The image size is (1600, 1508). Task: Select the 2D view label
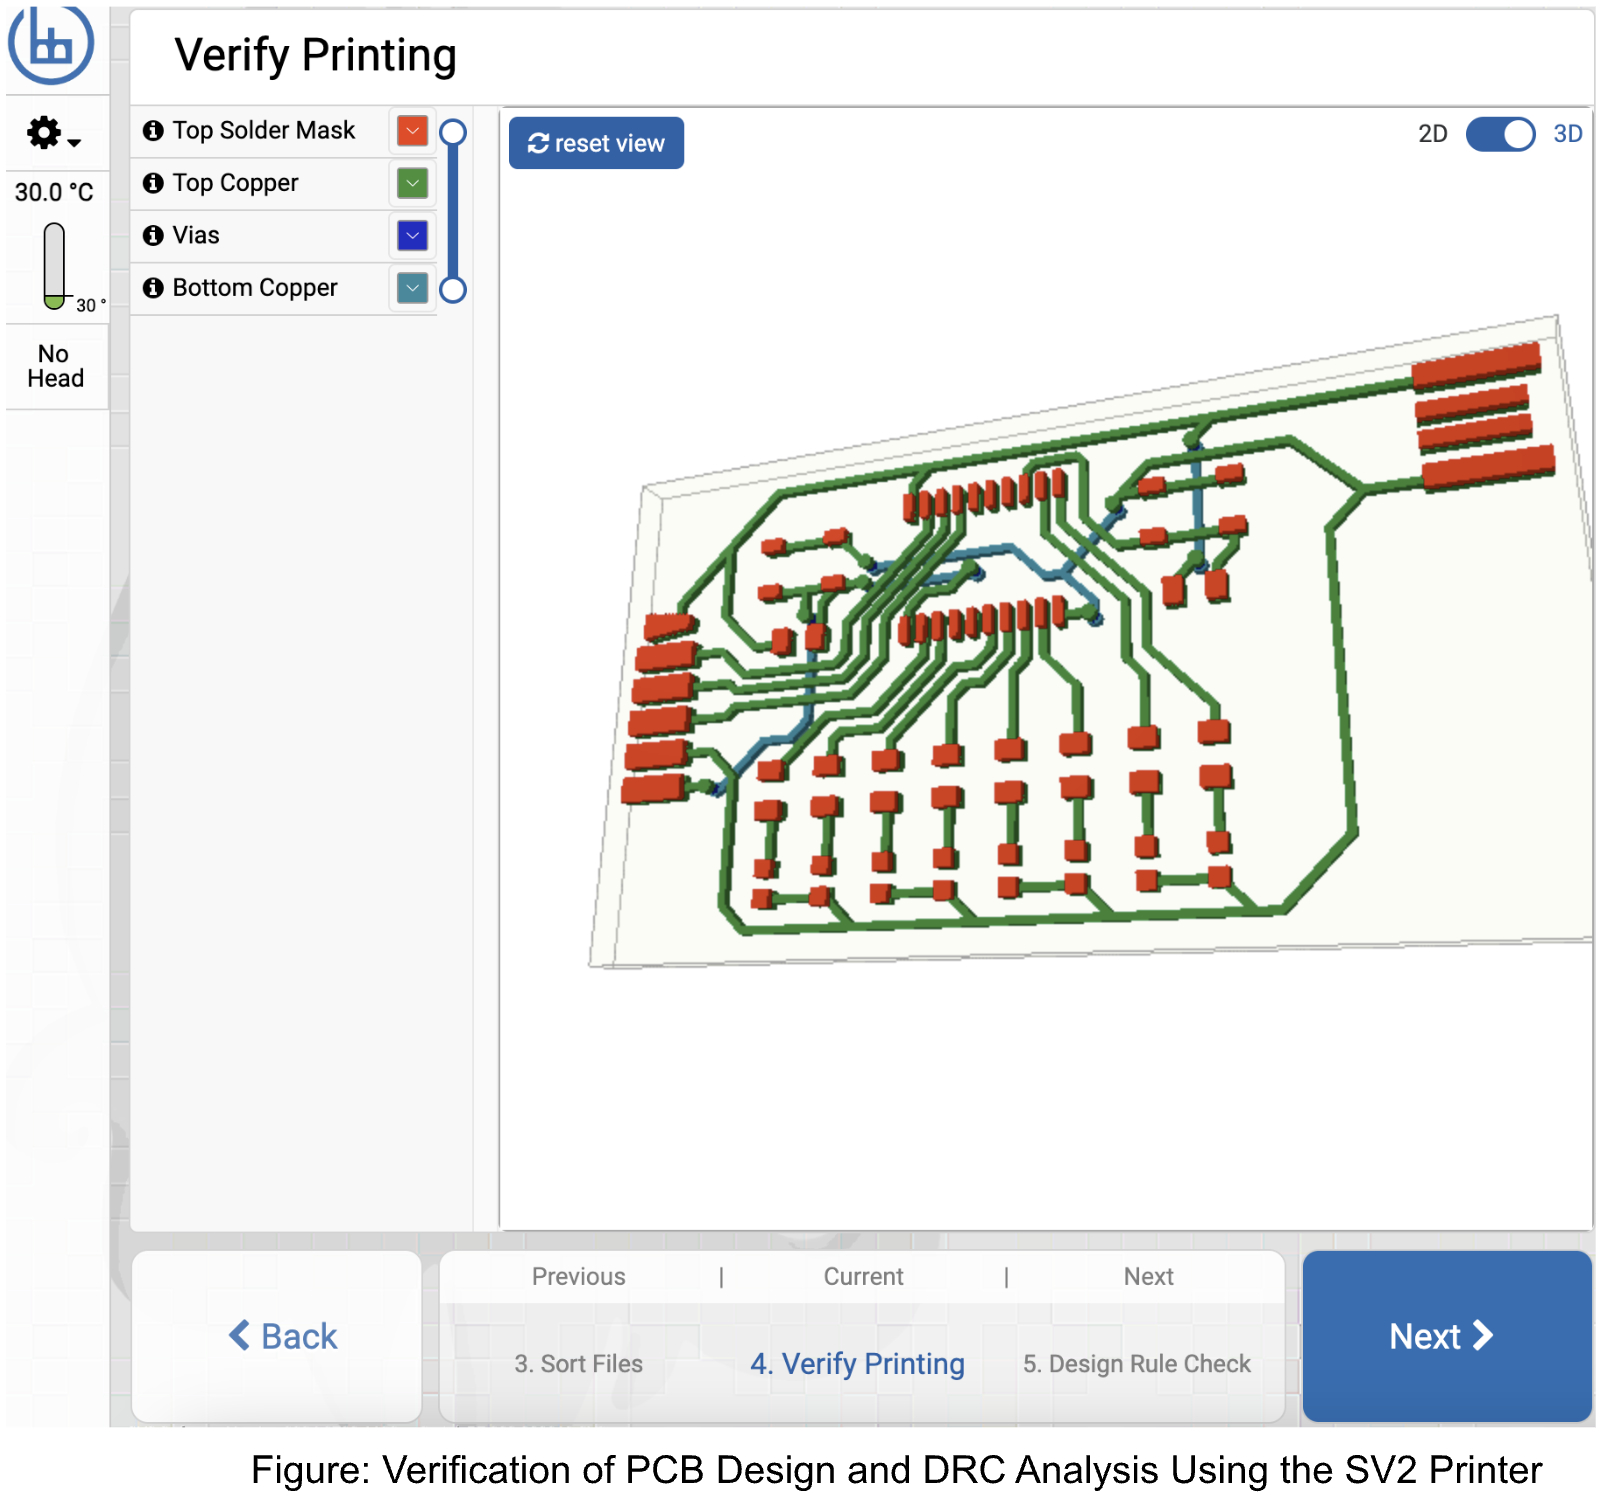tap(1432, 134)
